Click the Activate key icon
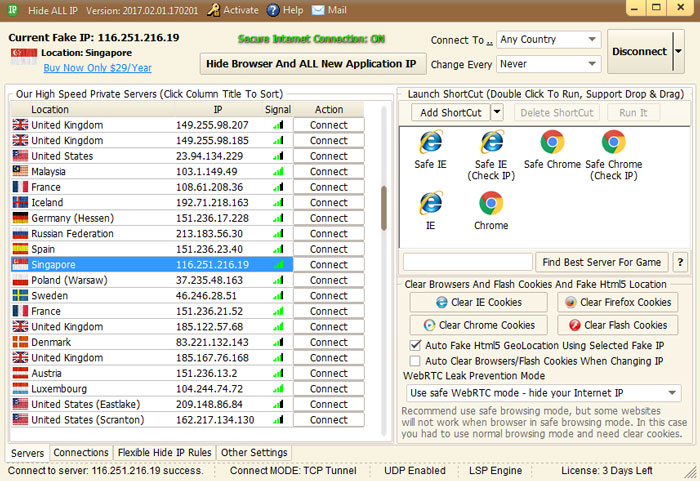Viewport: 700px width, 481px height. (214, 10)
